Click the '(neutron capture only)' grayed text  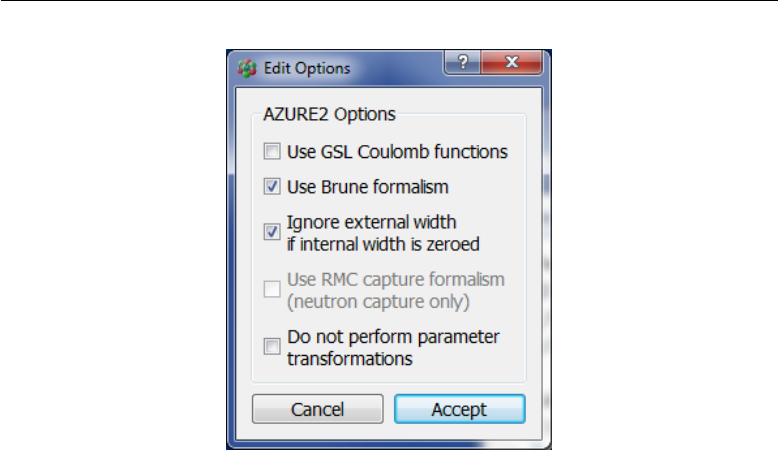[378, 302]
